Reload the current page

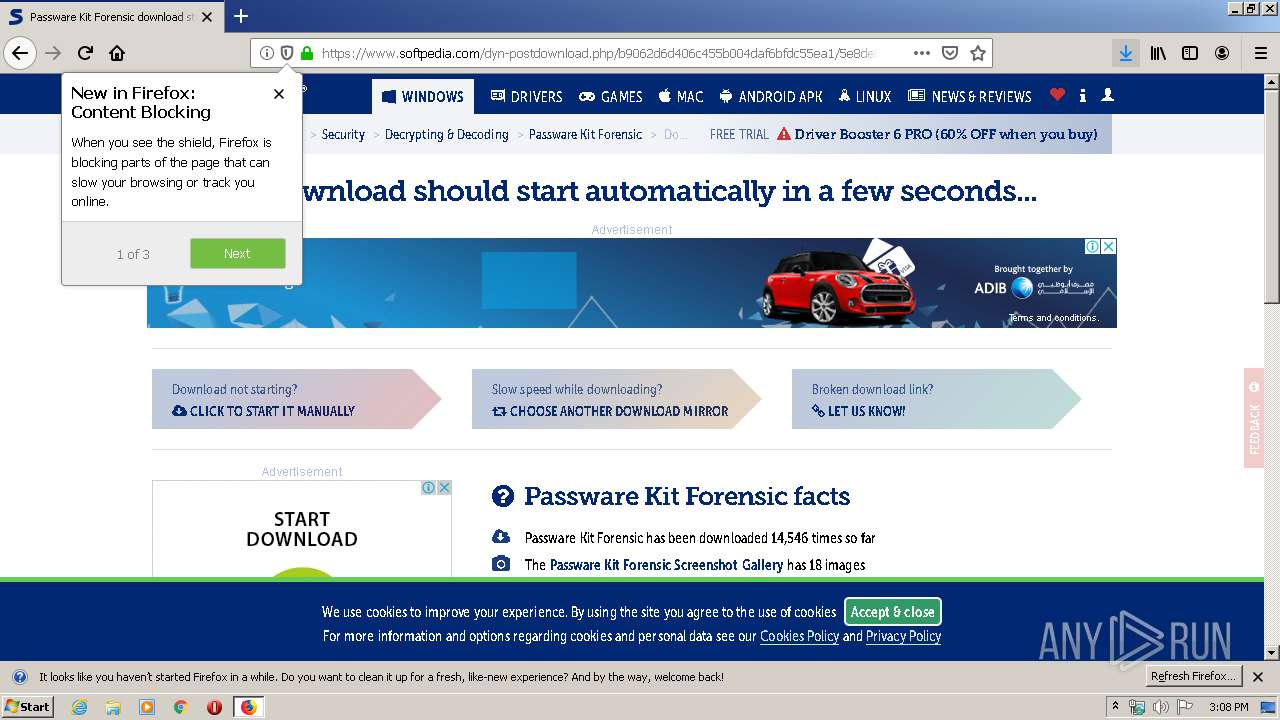point(85,53)
